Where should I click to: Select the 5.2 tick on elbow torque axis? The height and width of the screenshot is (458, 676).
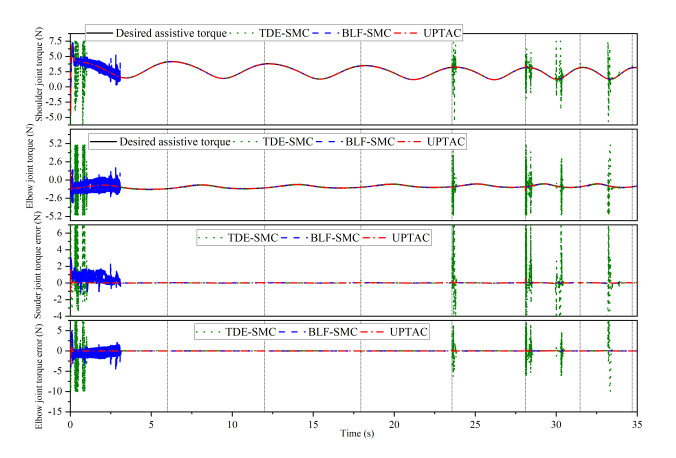57,145
